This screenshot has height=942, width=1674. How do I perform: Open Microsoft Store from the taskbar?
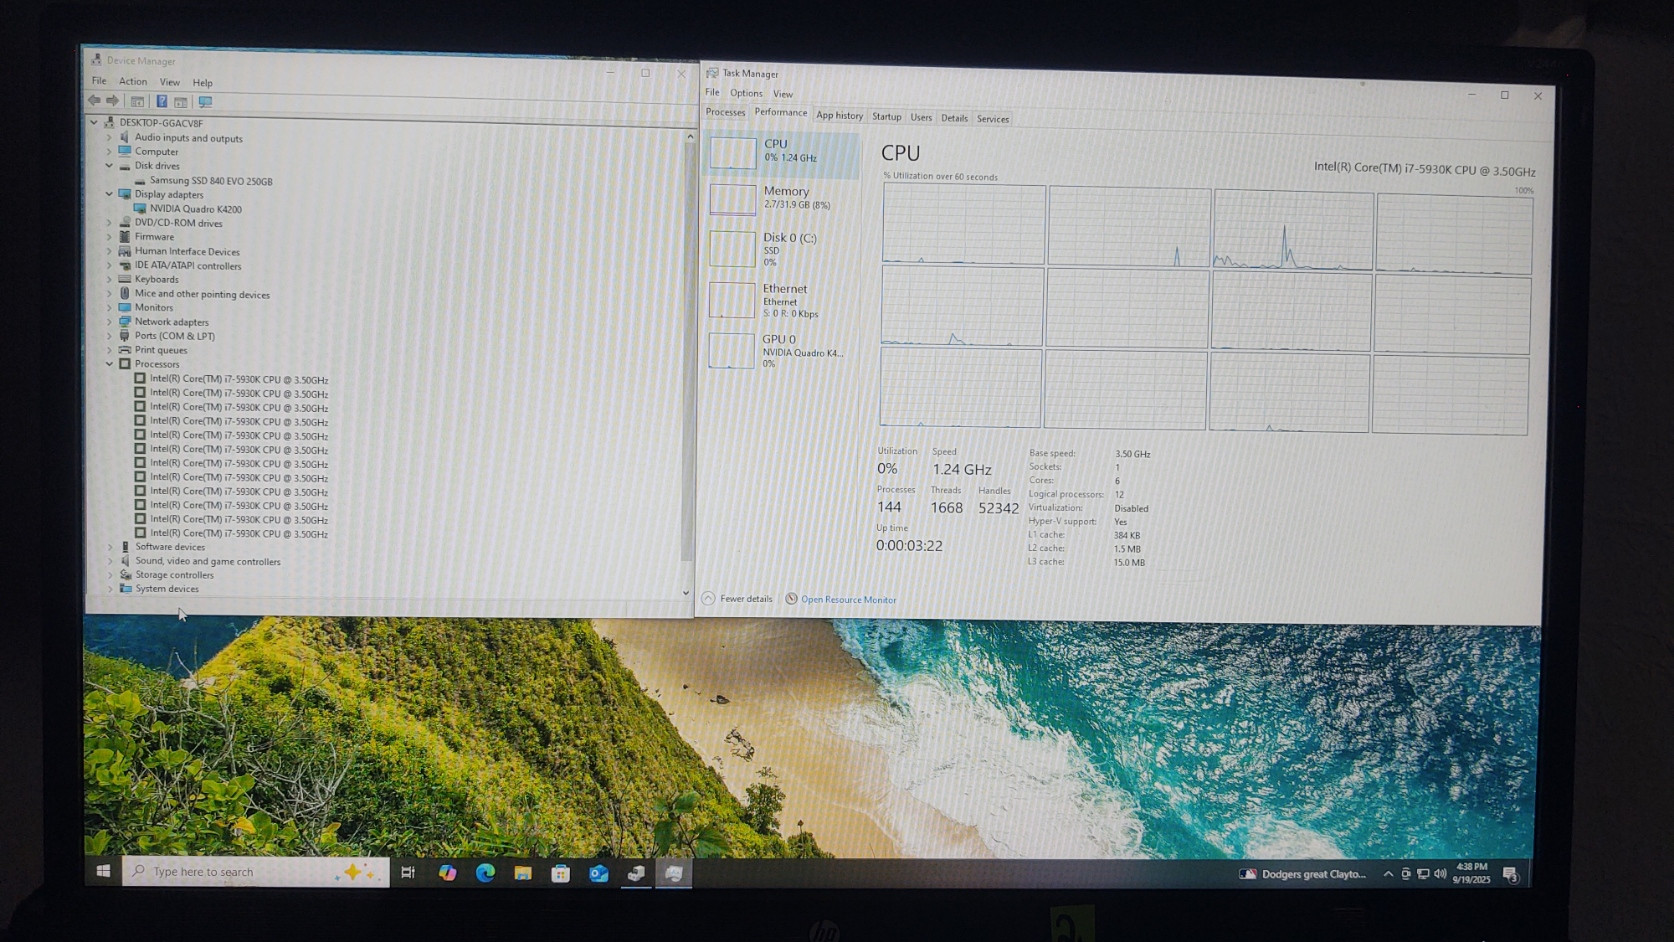561,873
